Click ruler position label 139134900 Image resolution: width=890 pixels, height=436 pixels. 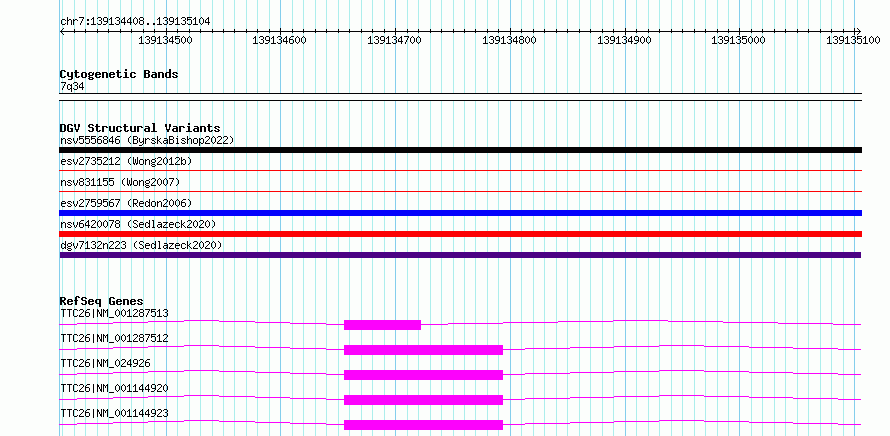pyautogui.click(x=624, y=40)
